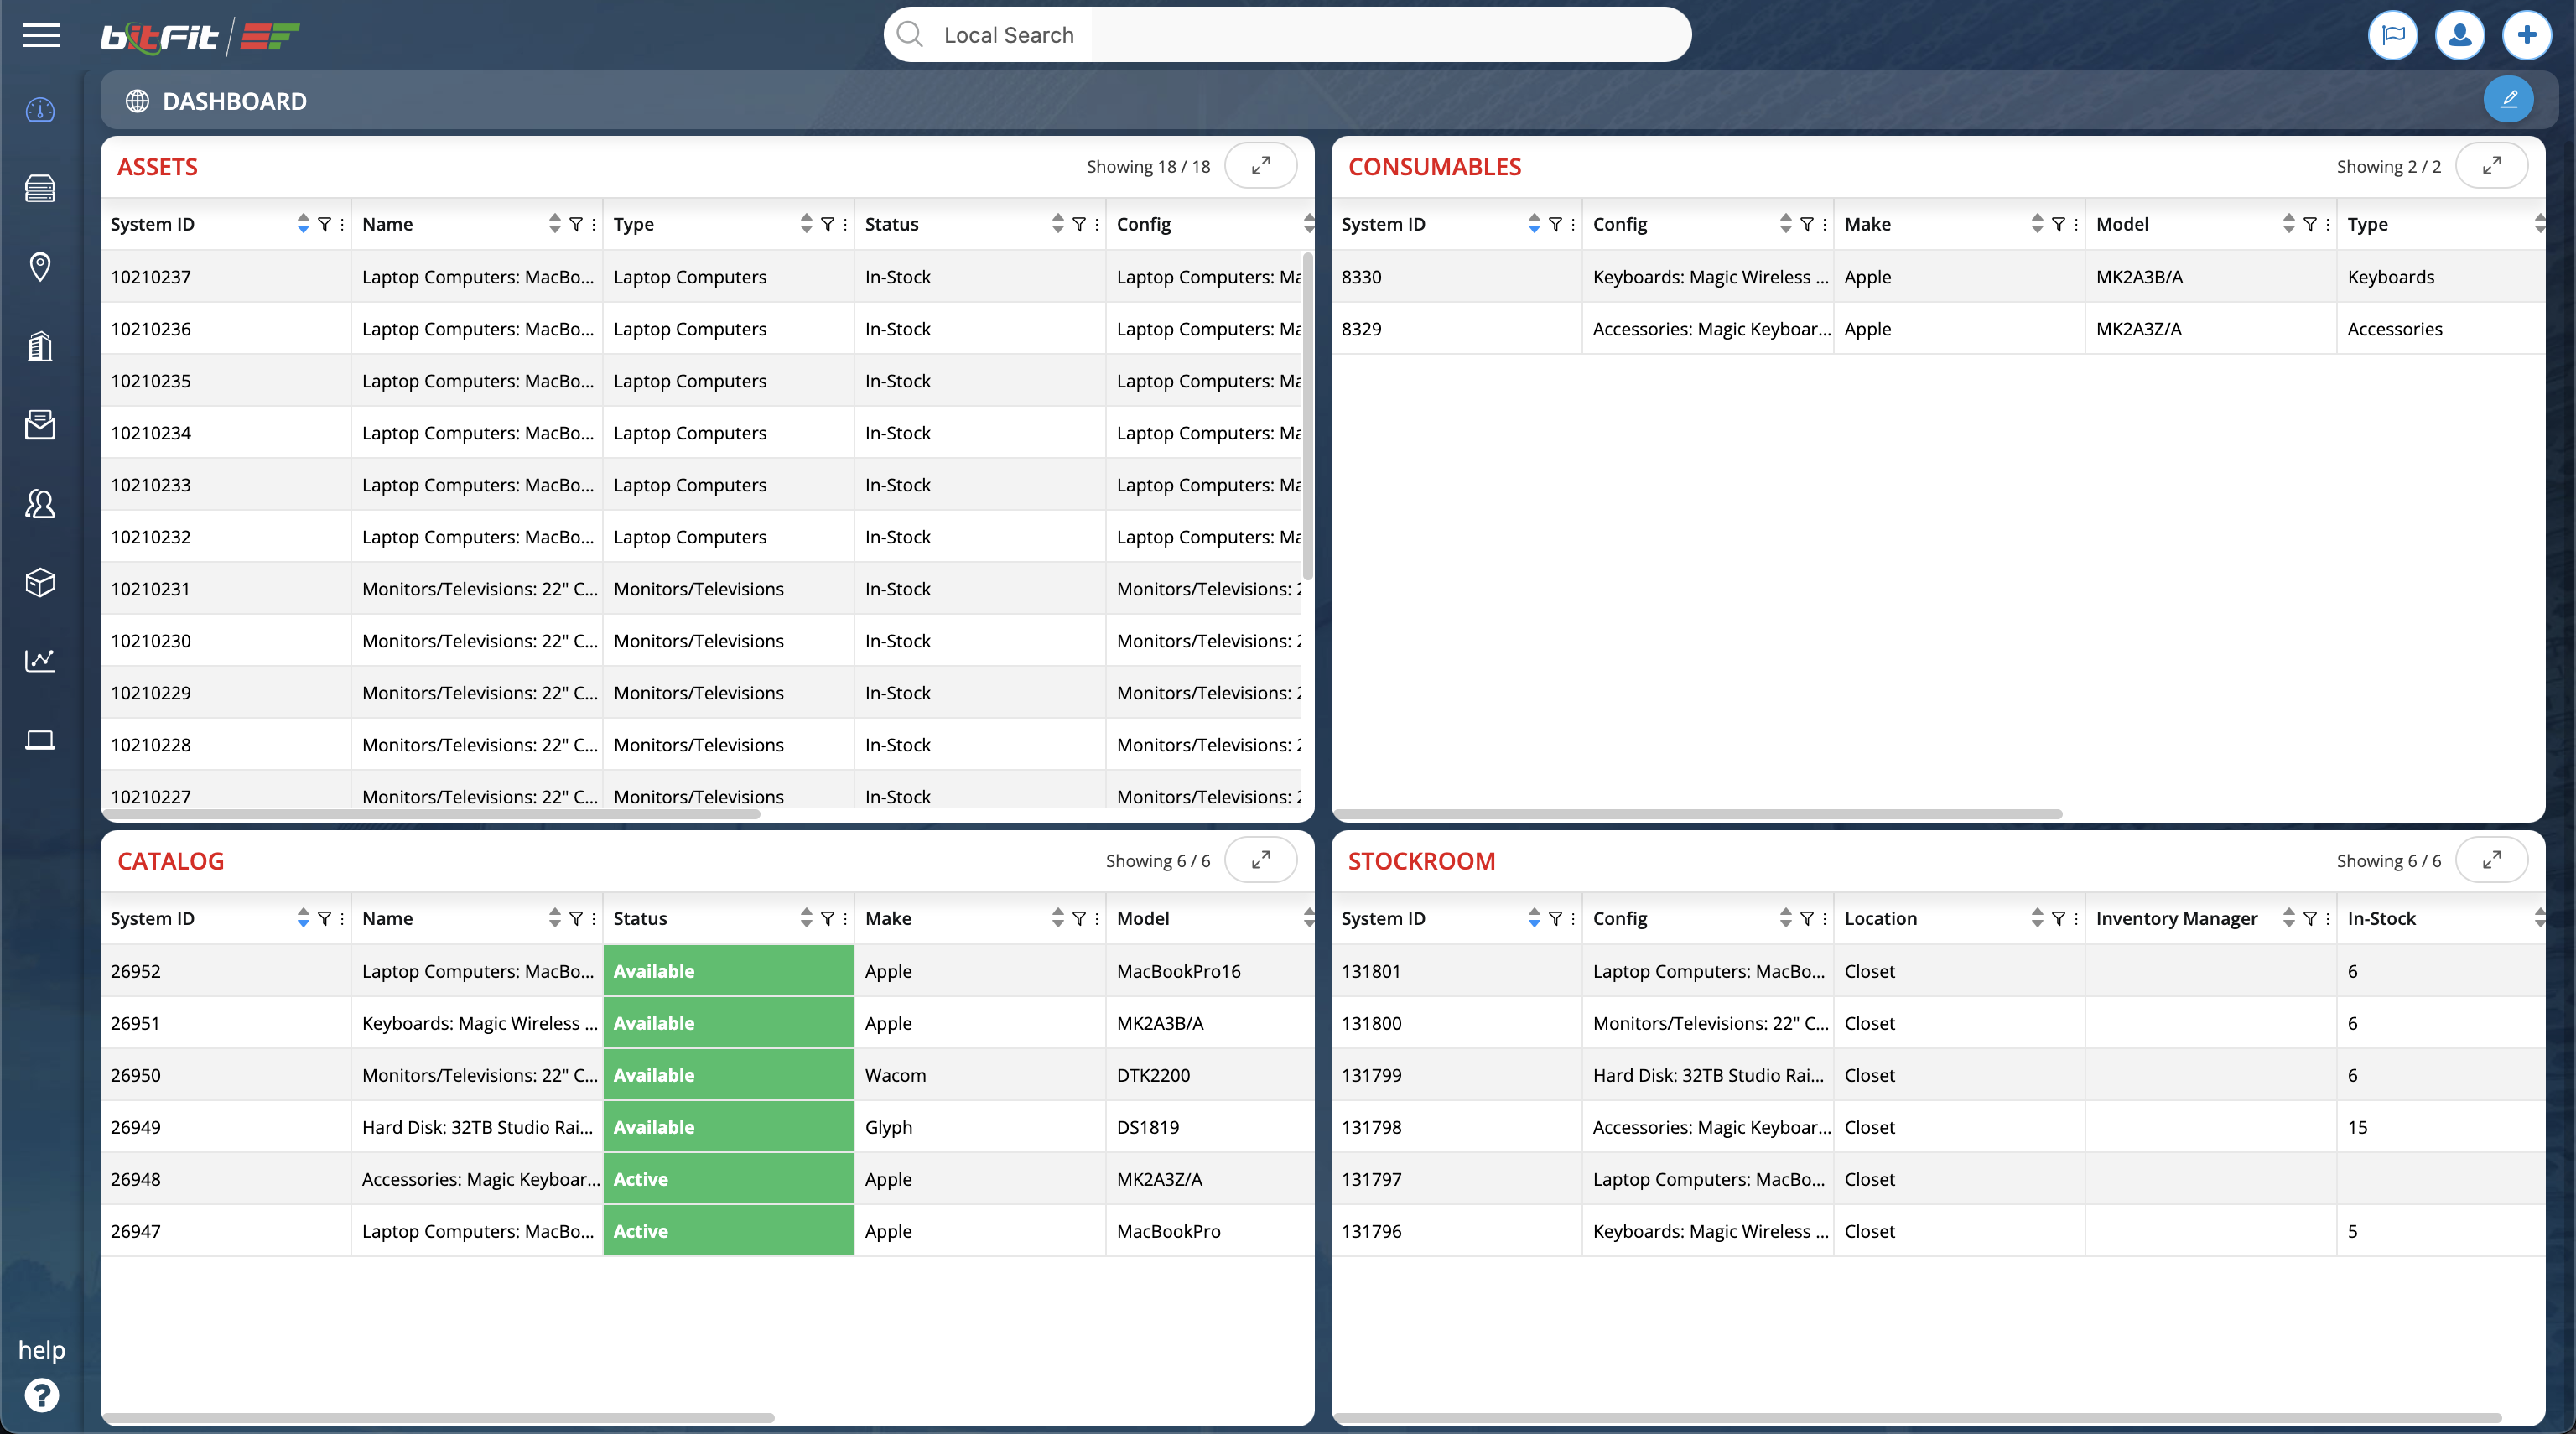The height and width of the screenshot is (1434, 2576).
Task: Expand the Consumables panel to fullscreen
Action: coord(2492,166)
